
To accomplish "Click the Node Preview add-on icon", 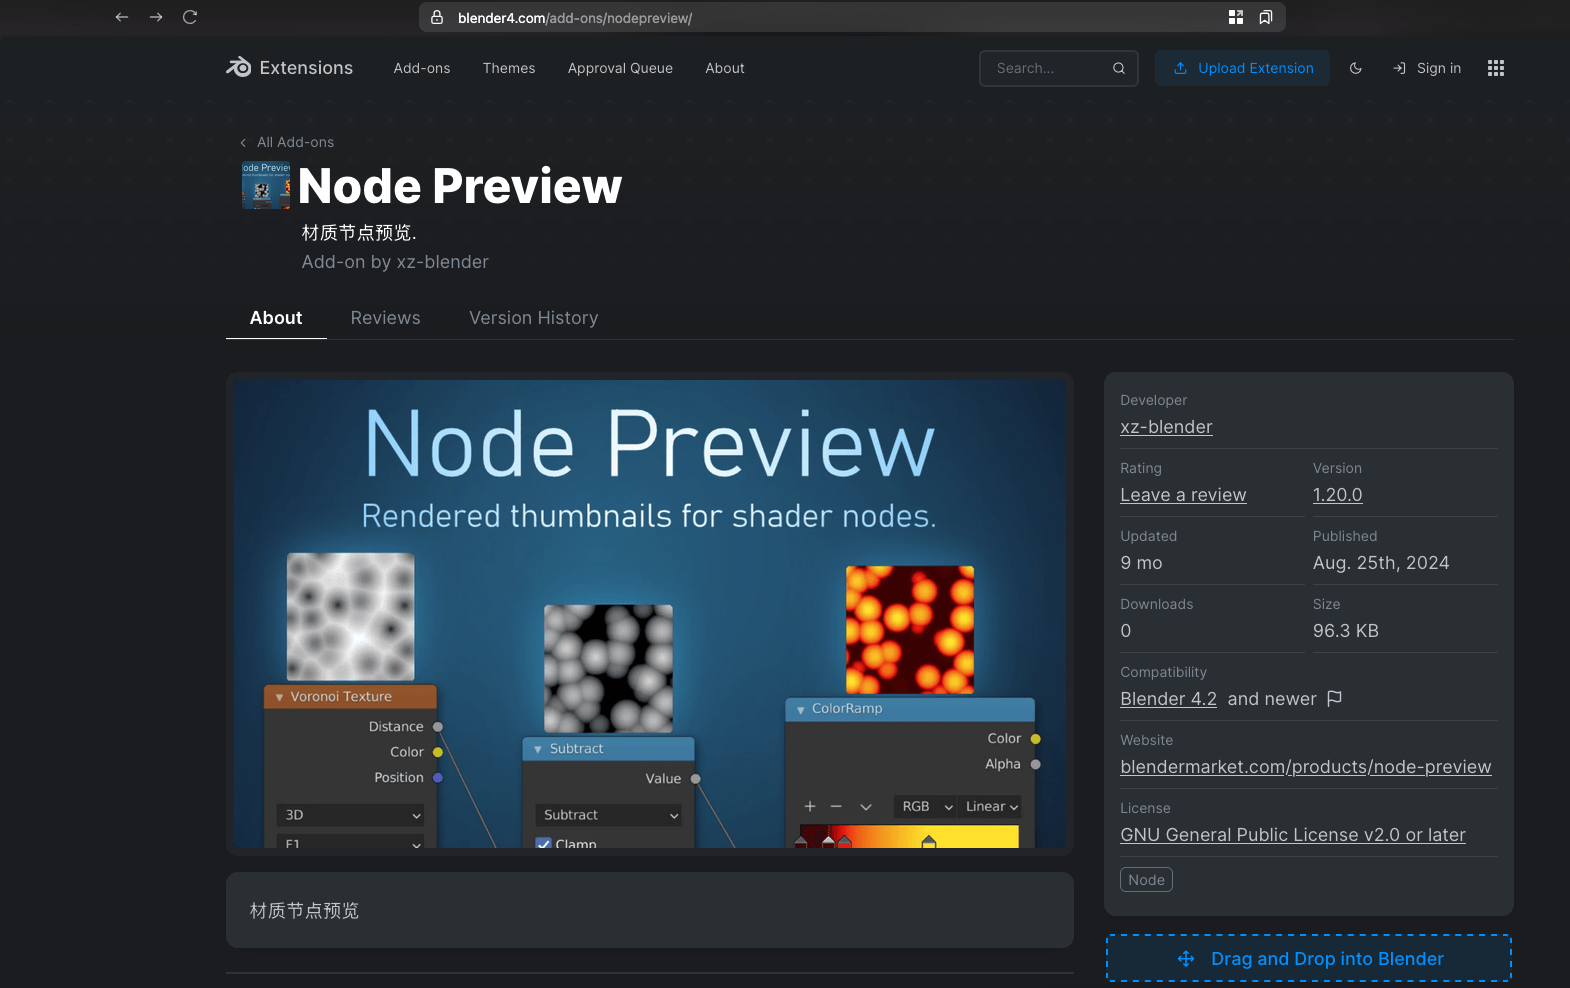I will point(266,185).
